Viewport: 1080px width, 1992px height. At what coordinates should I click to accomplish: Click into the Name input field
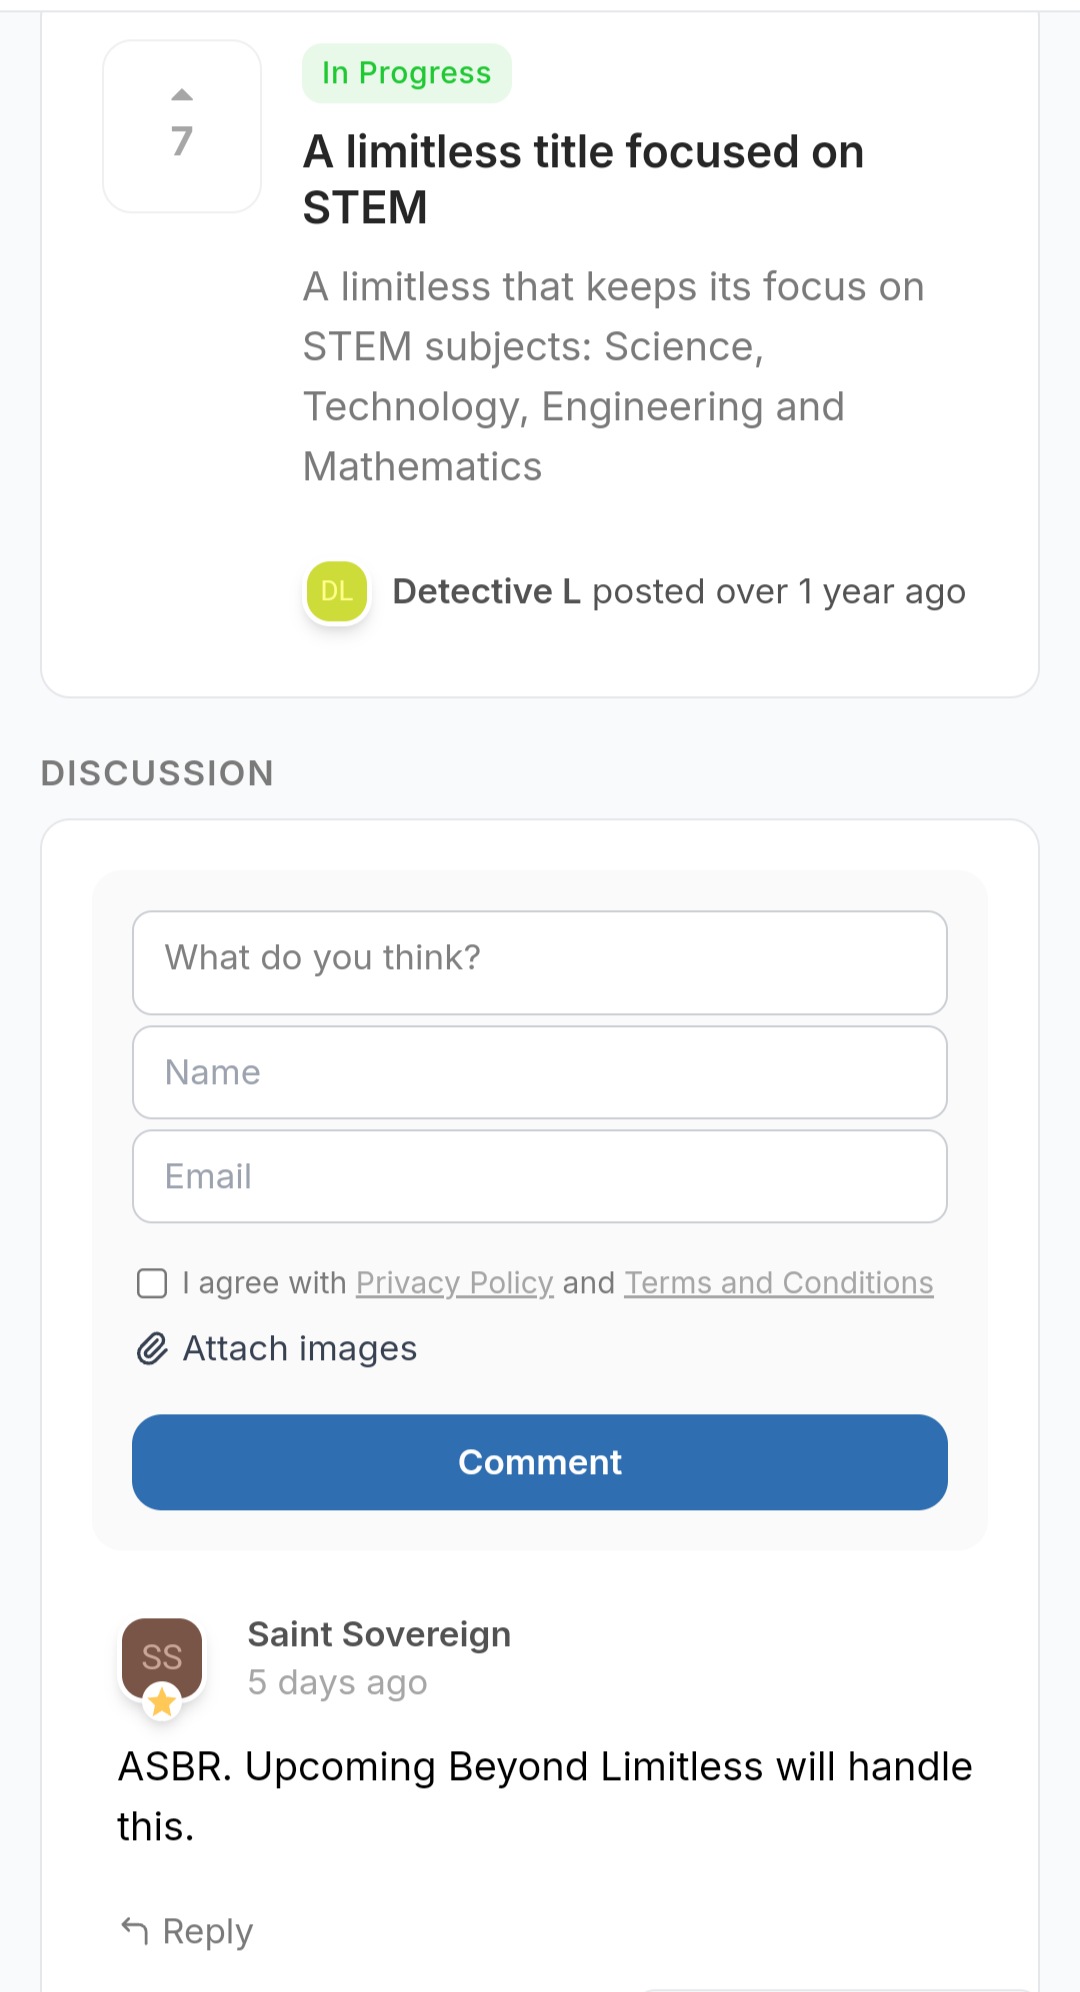540,1072
